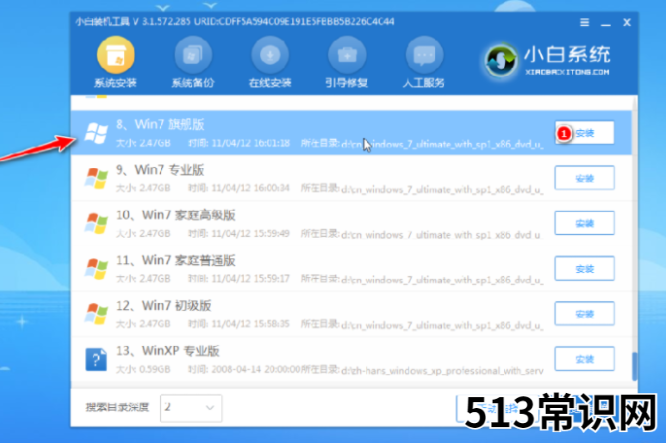Install Win7 家庭普通版 with 安装 button
Viewport: 666px width, 443px height.
coord(584,268)
